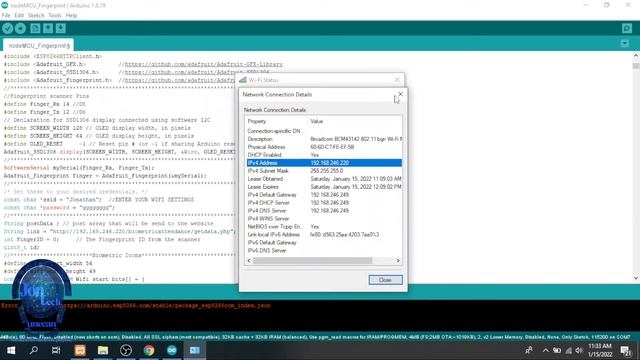
Task: Open the Windows Start menu
Action: (x=11, y=350)
